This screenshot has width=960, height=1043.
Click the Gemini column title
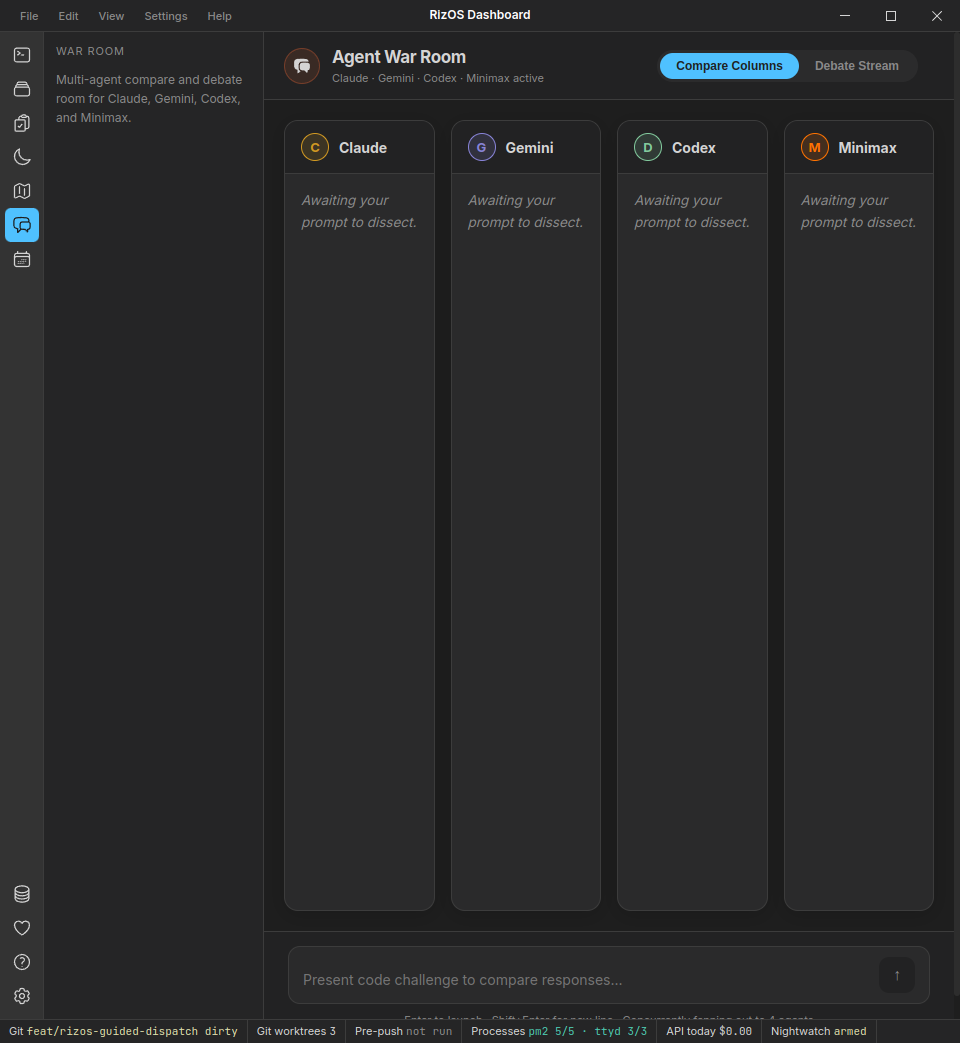point(530,148)
